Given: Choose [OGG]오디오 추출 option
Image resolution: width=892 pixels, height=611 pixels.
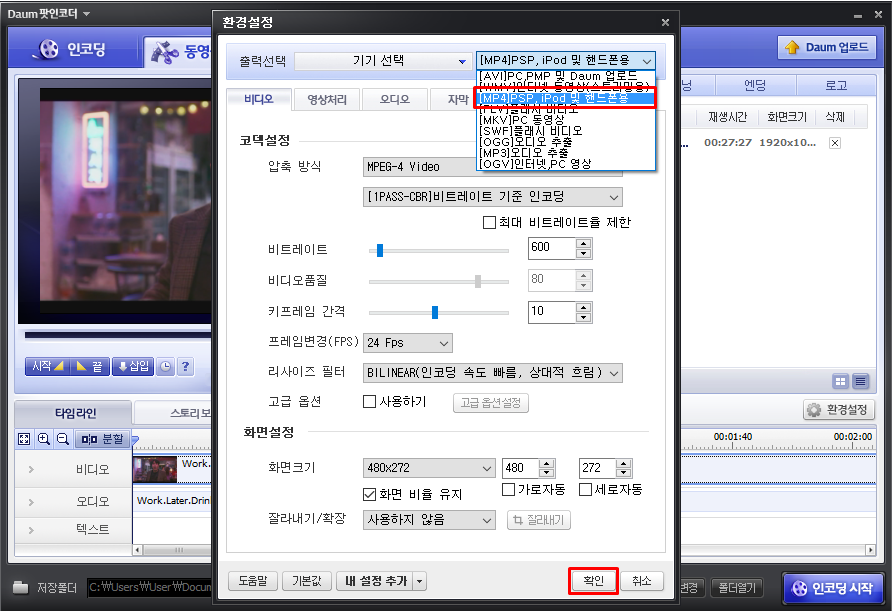Looking at the screenshot, I should point(565,142).
